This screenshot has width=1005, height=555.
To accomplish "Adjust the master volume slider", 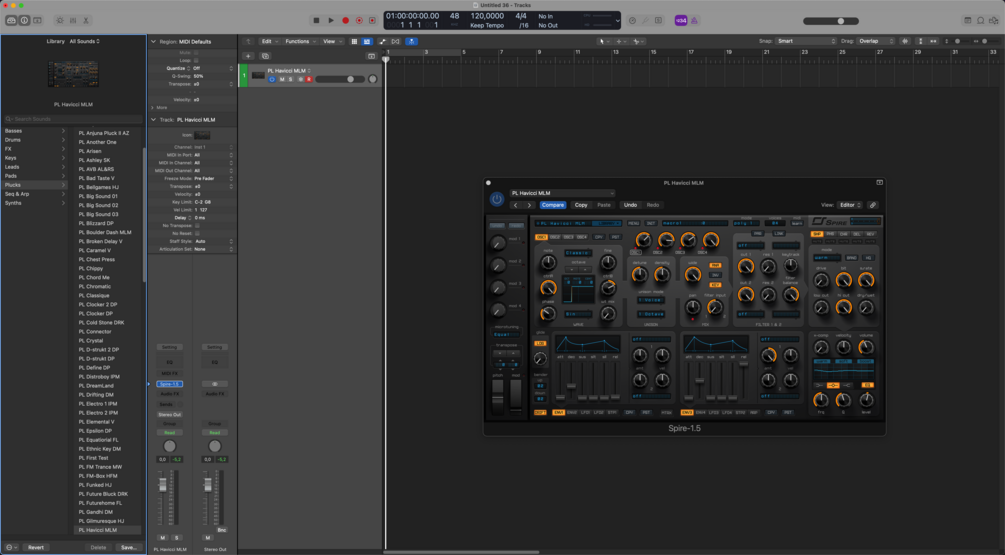I will click(x=831, y=21).
